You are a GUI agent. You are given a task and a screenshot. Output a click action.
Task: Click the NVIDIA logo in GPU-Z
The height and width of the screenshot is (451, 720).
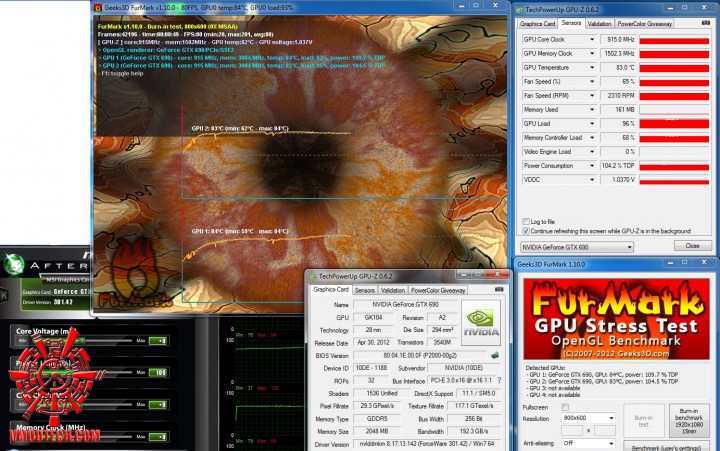point(481,323)
